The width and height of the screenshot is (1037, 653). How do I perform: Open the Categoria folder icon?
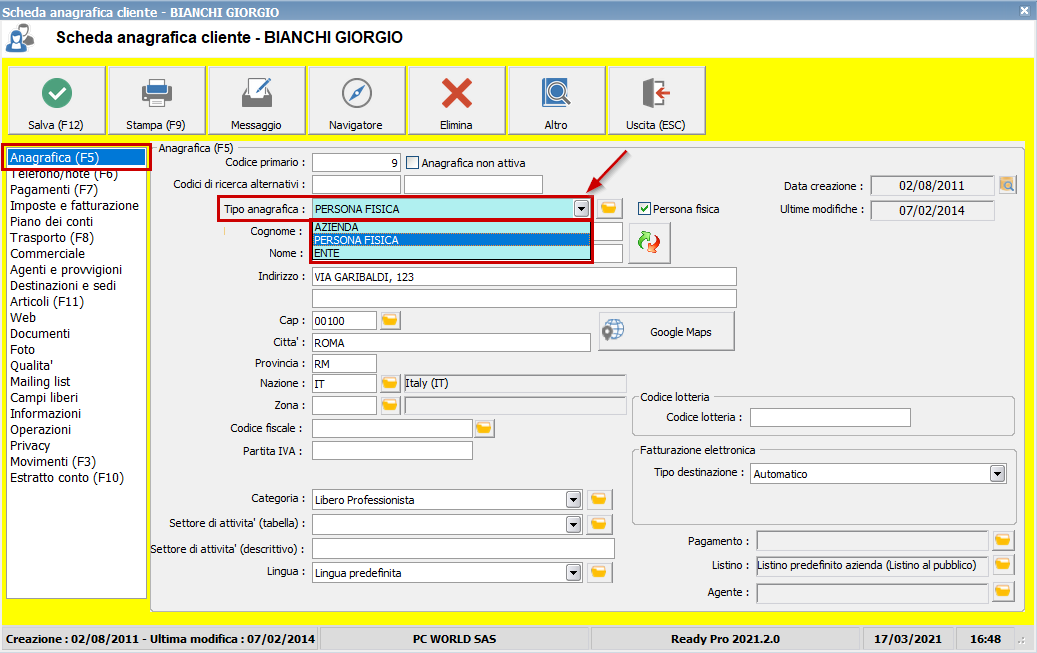(x=599, y=500)
